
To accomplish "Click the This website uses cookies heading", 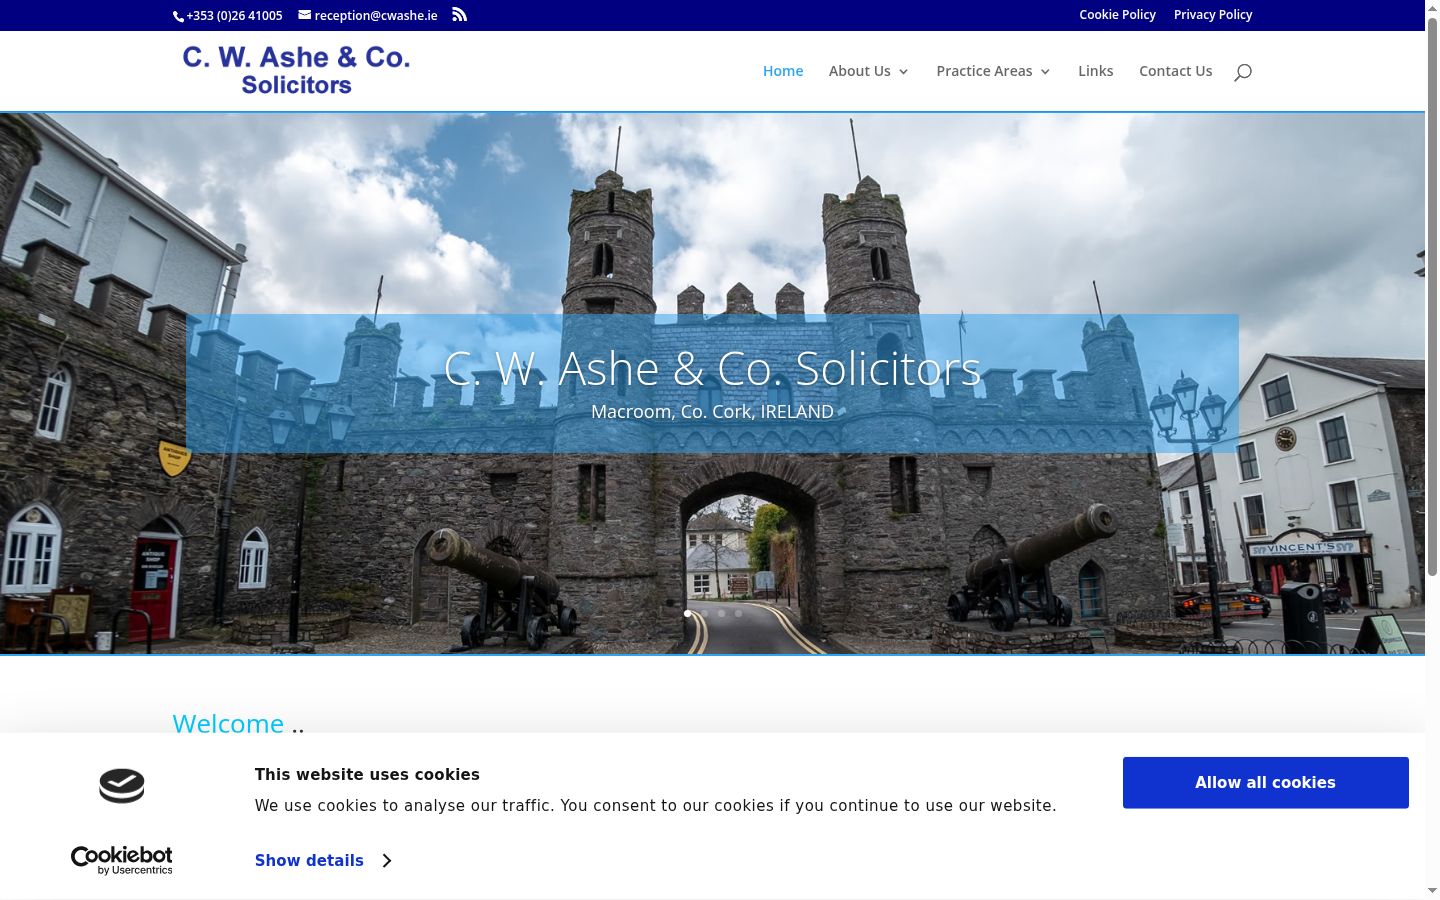I will point(367,775).
